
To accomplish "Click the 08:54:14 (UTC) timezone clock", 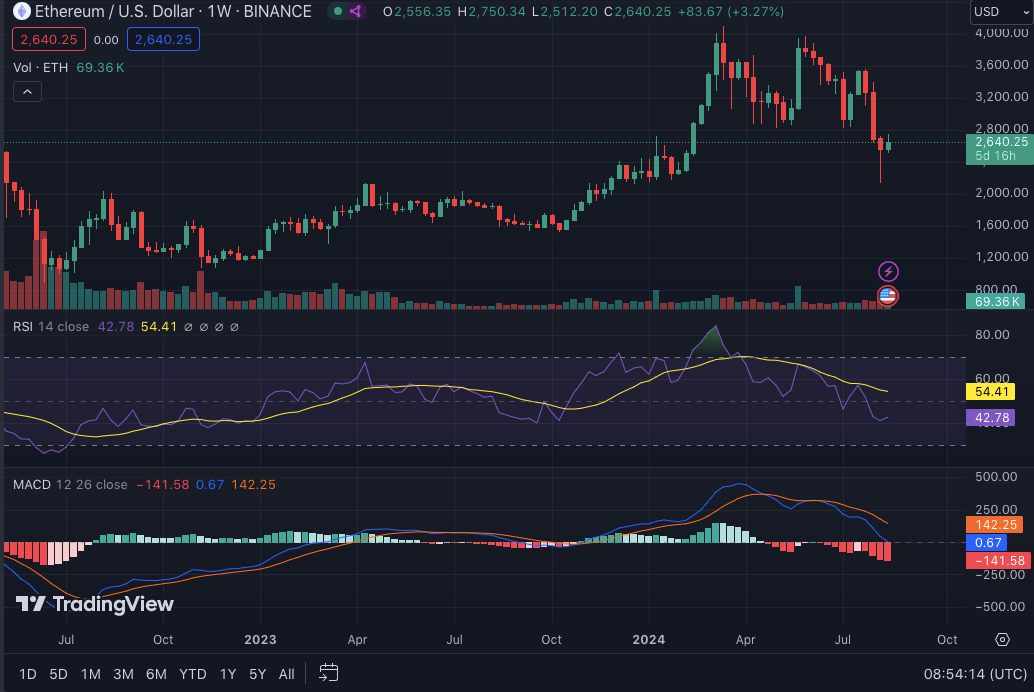I will (x=975, y=674).
